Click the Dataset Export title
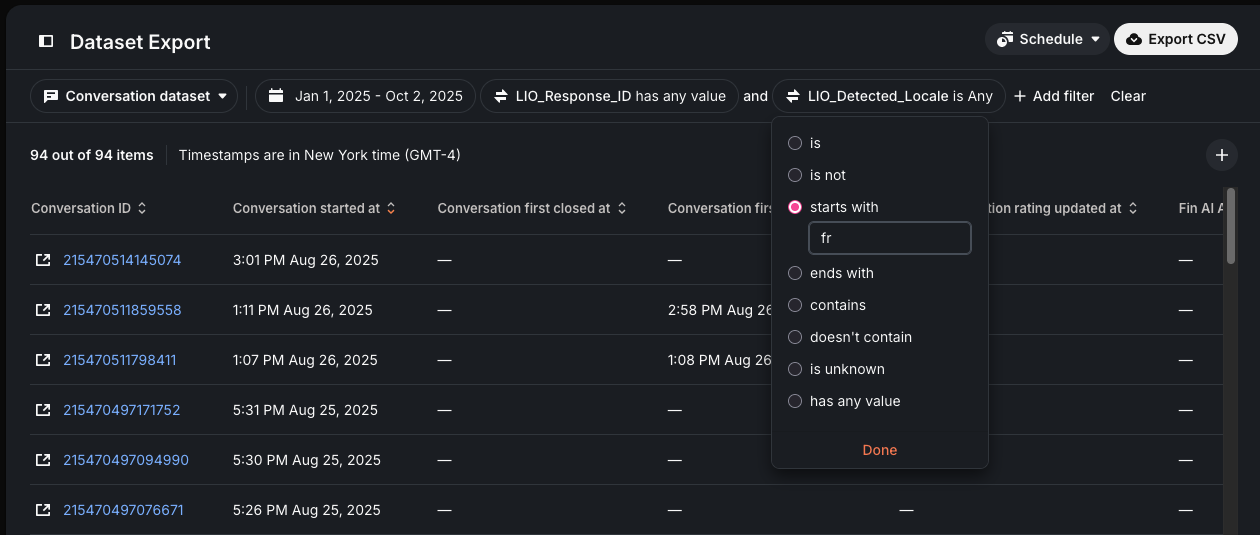The width and height of the screenshot is (1260, 535). point(140,42)
